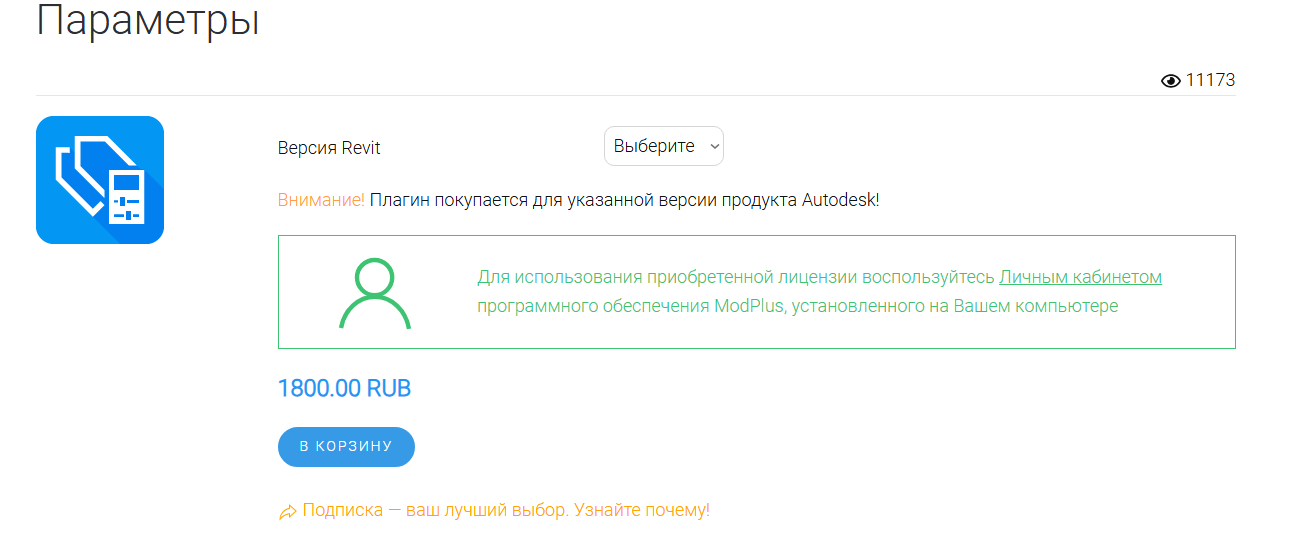Click the Autodesk product warning text
Viewport: 1304px width, 540px height.
coord(624,200)
